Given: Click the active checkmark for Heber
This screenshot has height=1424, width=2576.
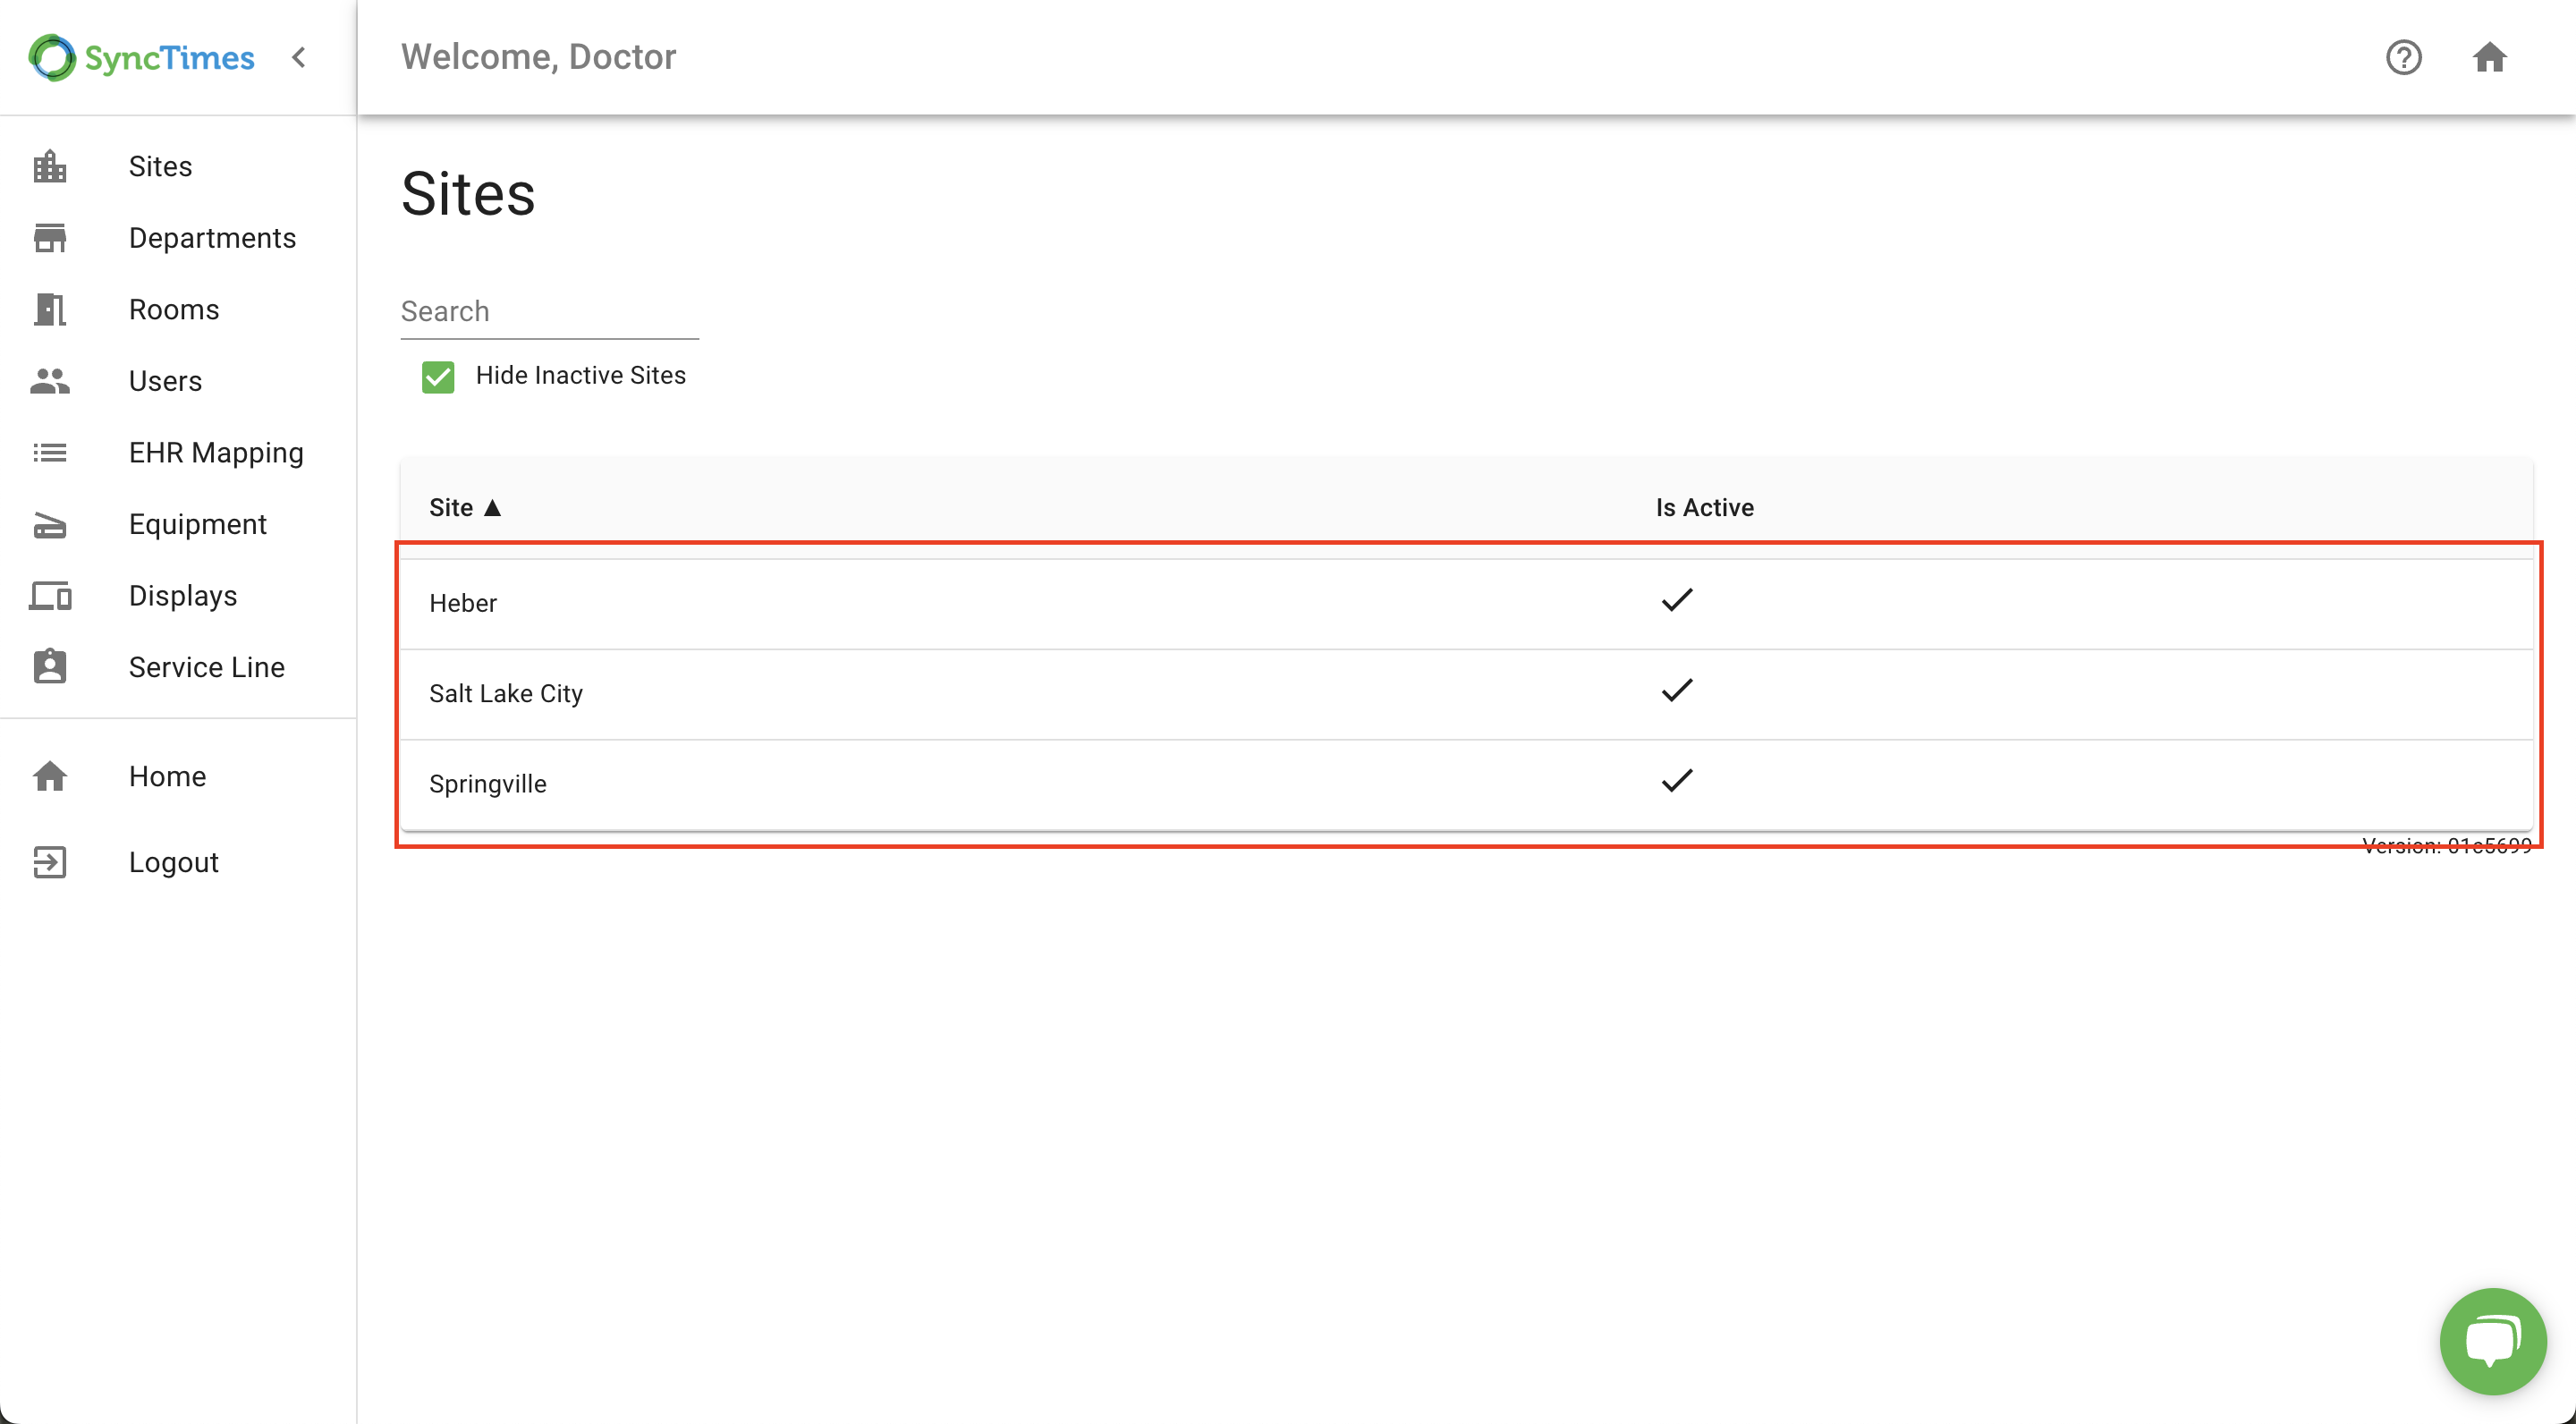Looking at the screenshot, I should click(x=1677, y=600).
